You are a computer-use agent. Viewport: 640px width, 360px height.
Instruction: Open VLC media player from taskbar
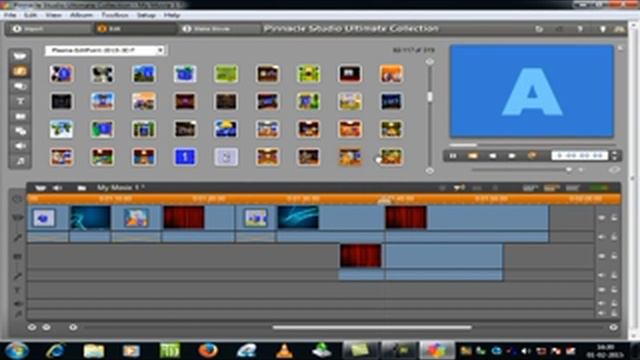click(284, 350)
